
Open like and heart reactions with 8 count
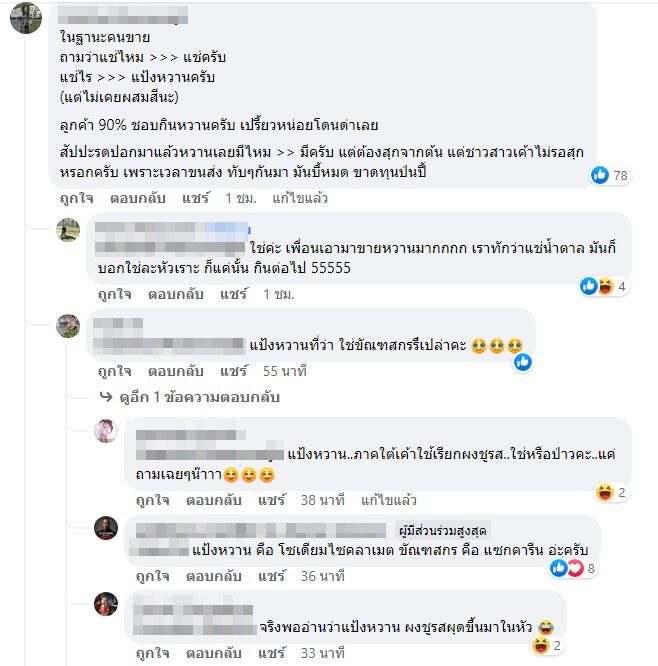pos(574,568)
